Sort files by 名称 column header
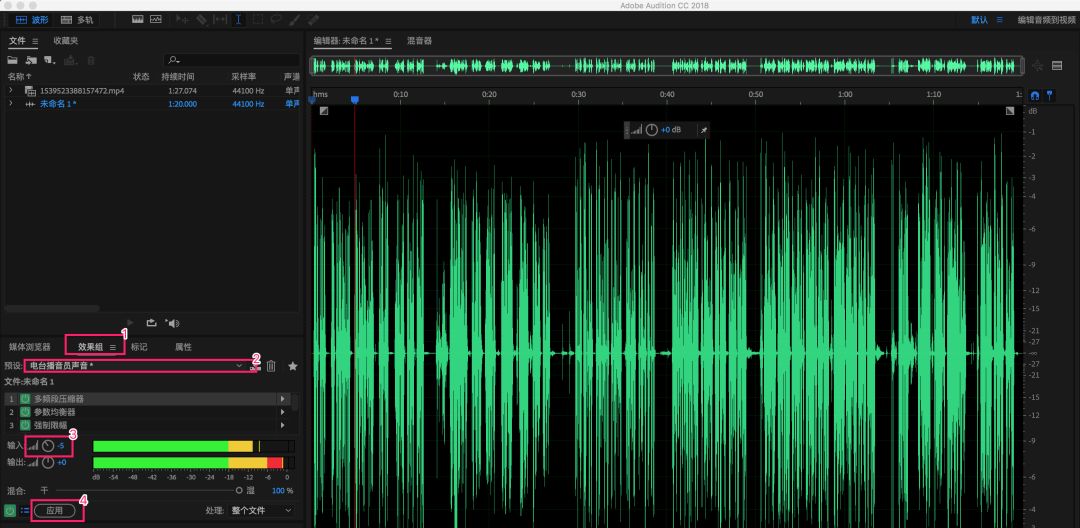The width and height of the screenshot is (1080, 528). (20, 76)
